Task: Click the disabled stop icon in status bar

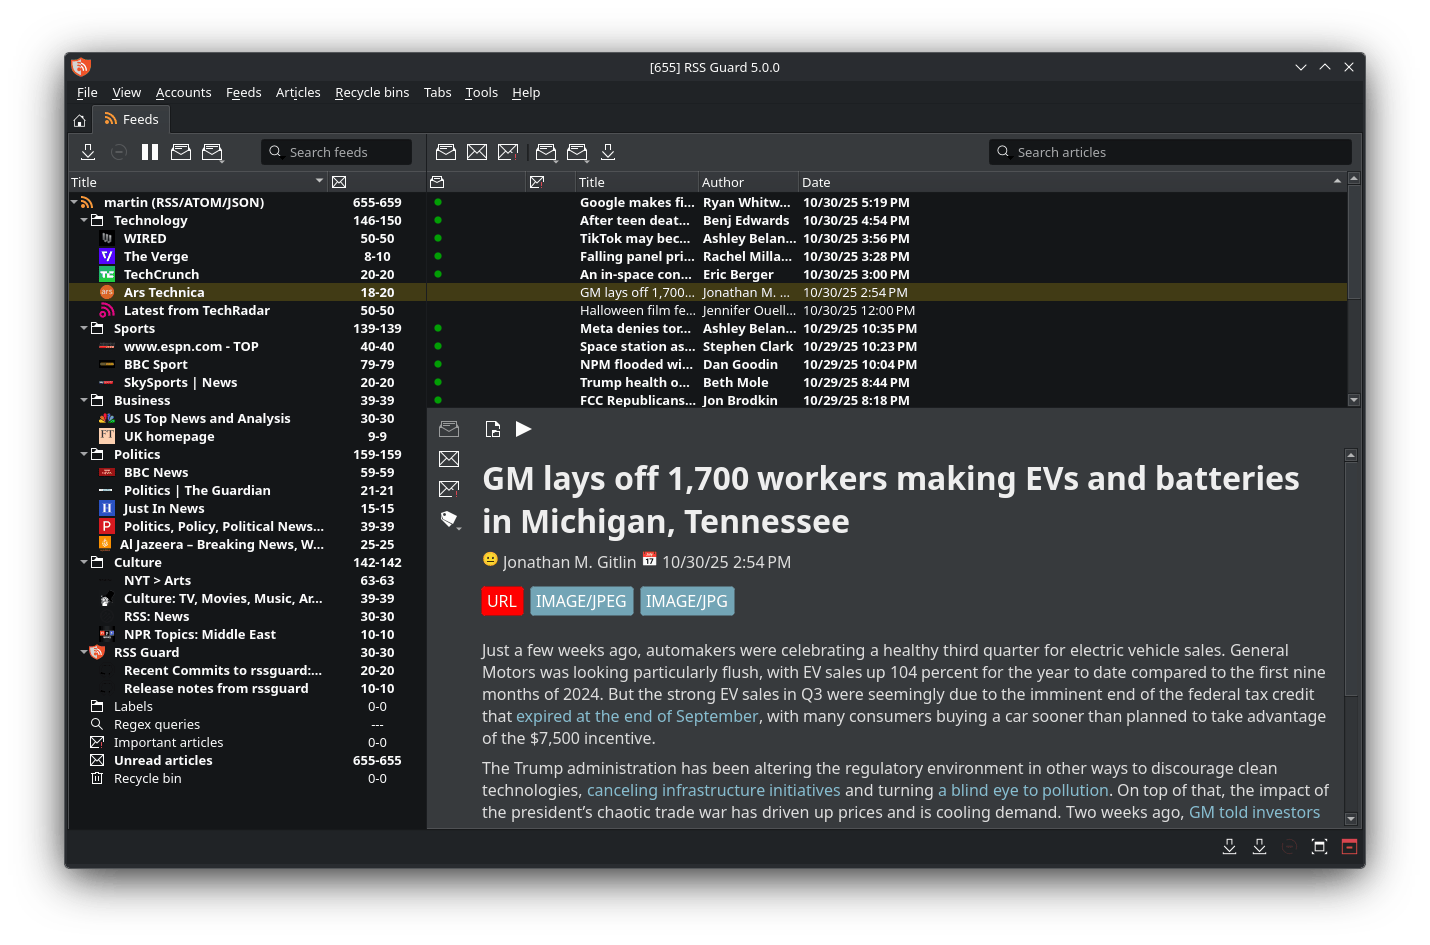Action: click(x=1290, y=847)
